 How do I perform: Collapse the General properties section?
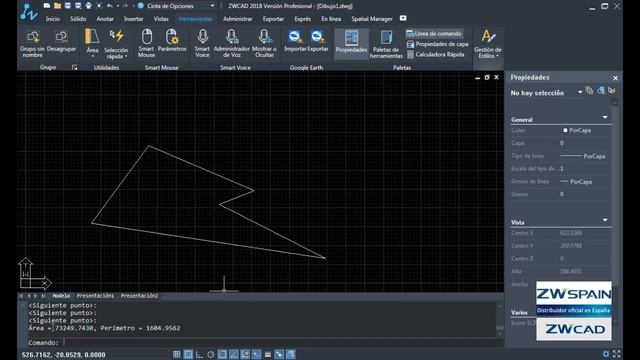pyautogui.click(x=604, y=118)
